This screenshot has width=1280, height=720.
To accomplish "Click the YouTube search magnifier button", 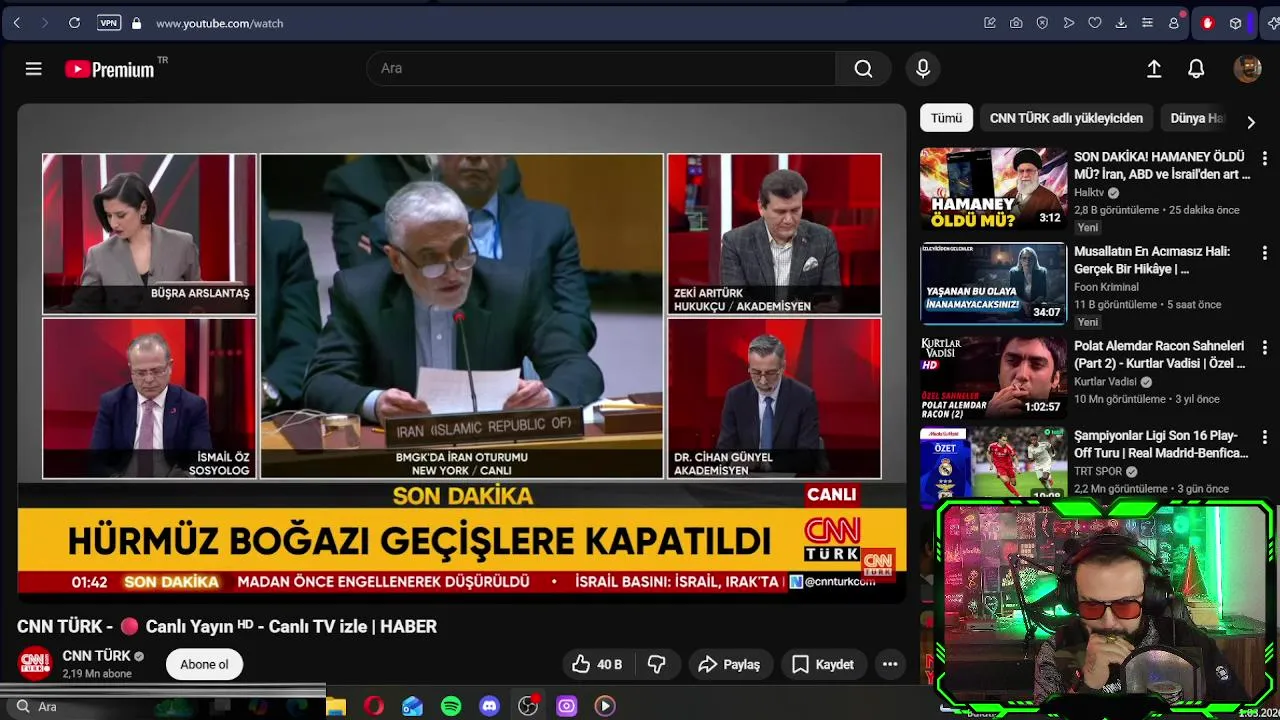I will click(863, 68).
